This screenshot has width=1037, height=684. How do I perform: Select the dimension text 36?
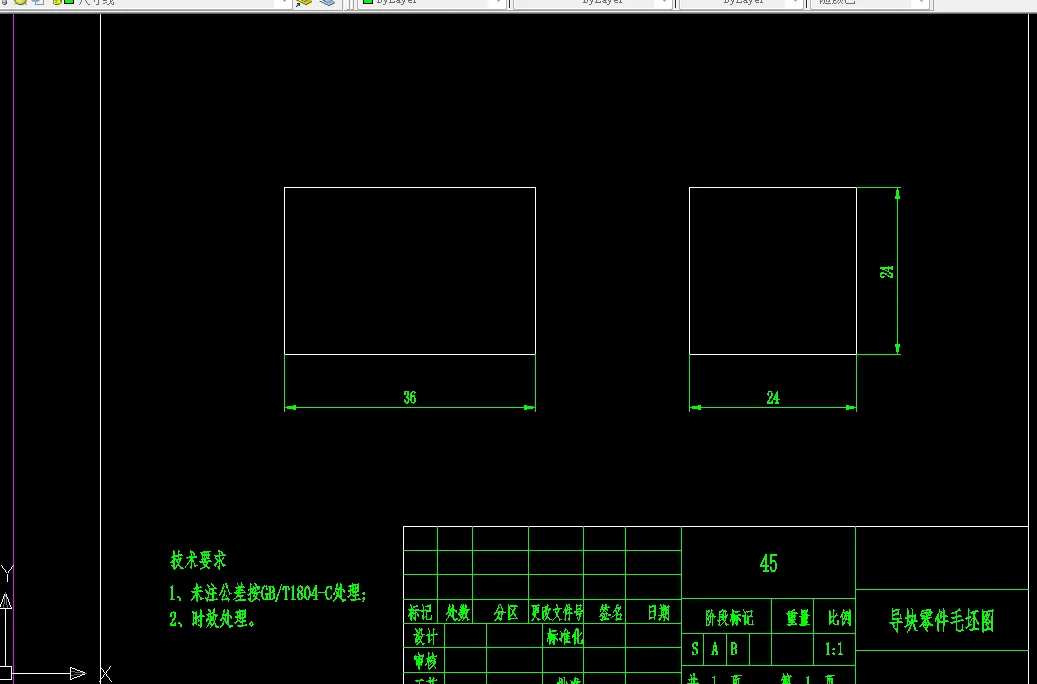[x=409, y=397]
